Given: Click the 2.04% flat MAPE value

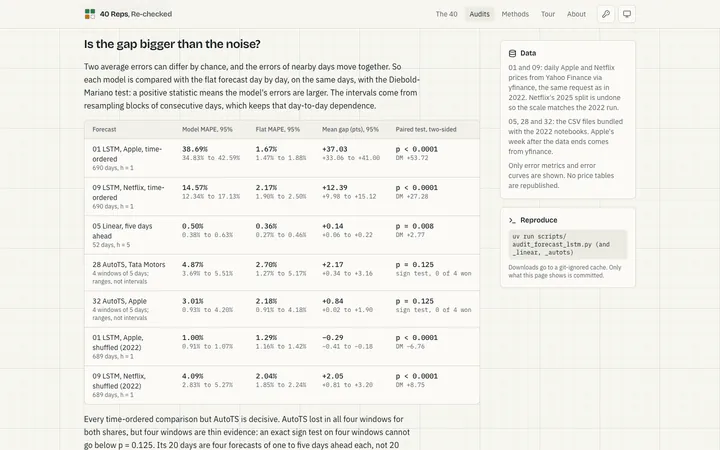Looking at the screenshot, I should point(266,376).
